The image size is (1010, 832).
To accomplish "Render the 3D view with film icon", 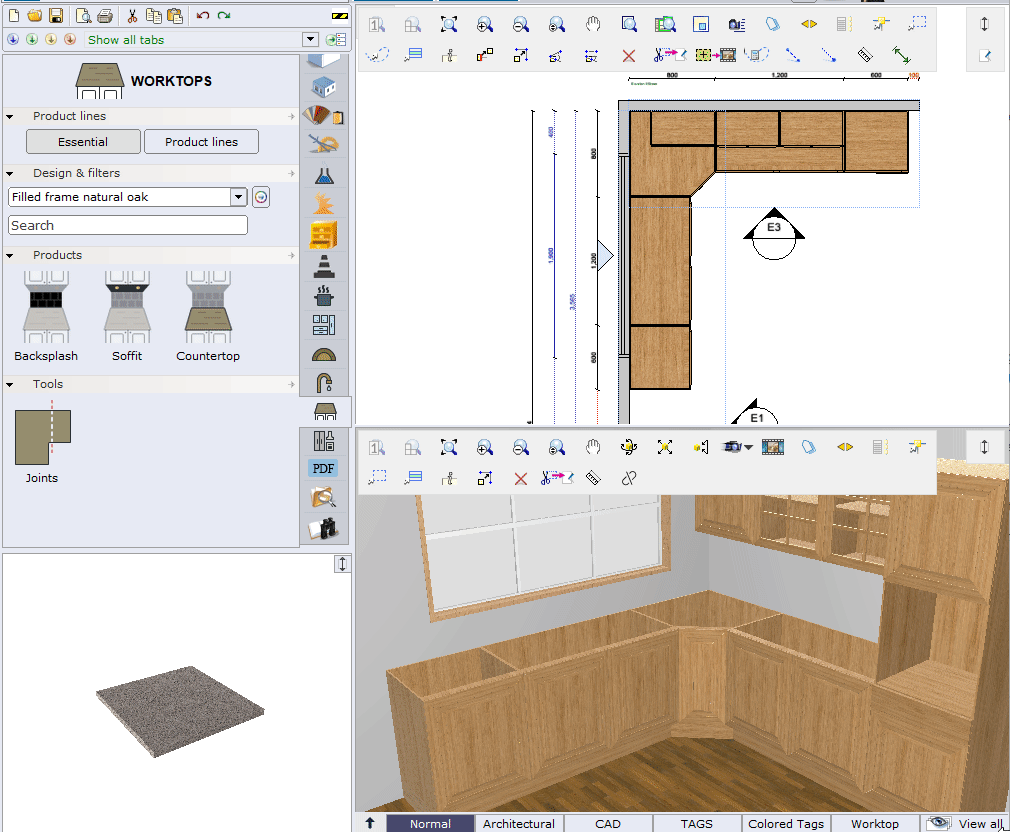I will click(773, 447).
